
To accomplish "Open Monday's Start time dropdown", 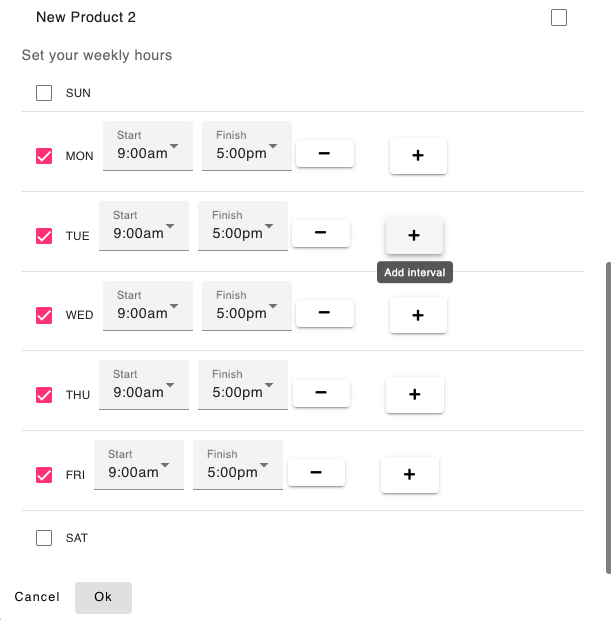I will (148, 147).
